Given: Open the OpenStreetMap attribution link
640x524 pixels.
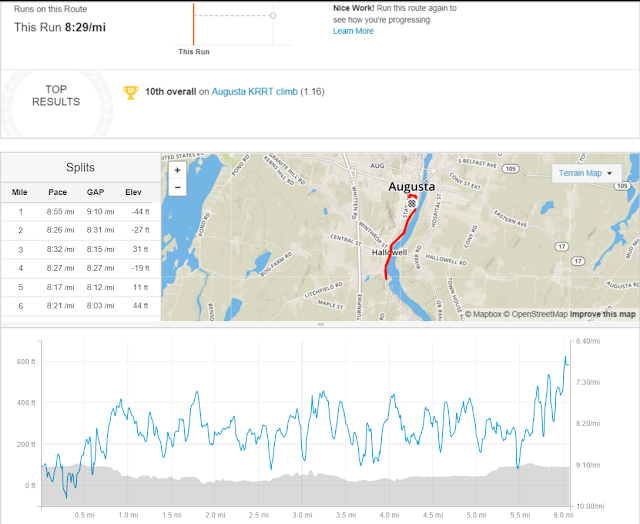Looking at the screenshot, I should 536,314.
